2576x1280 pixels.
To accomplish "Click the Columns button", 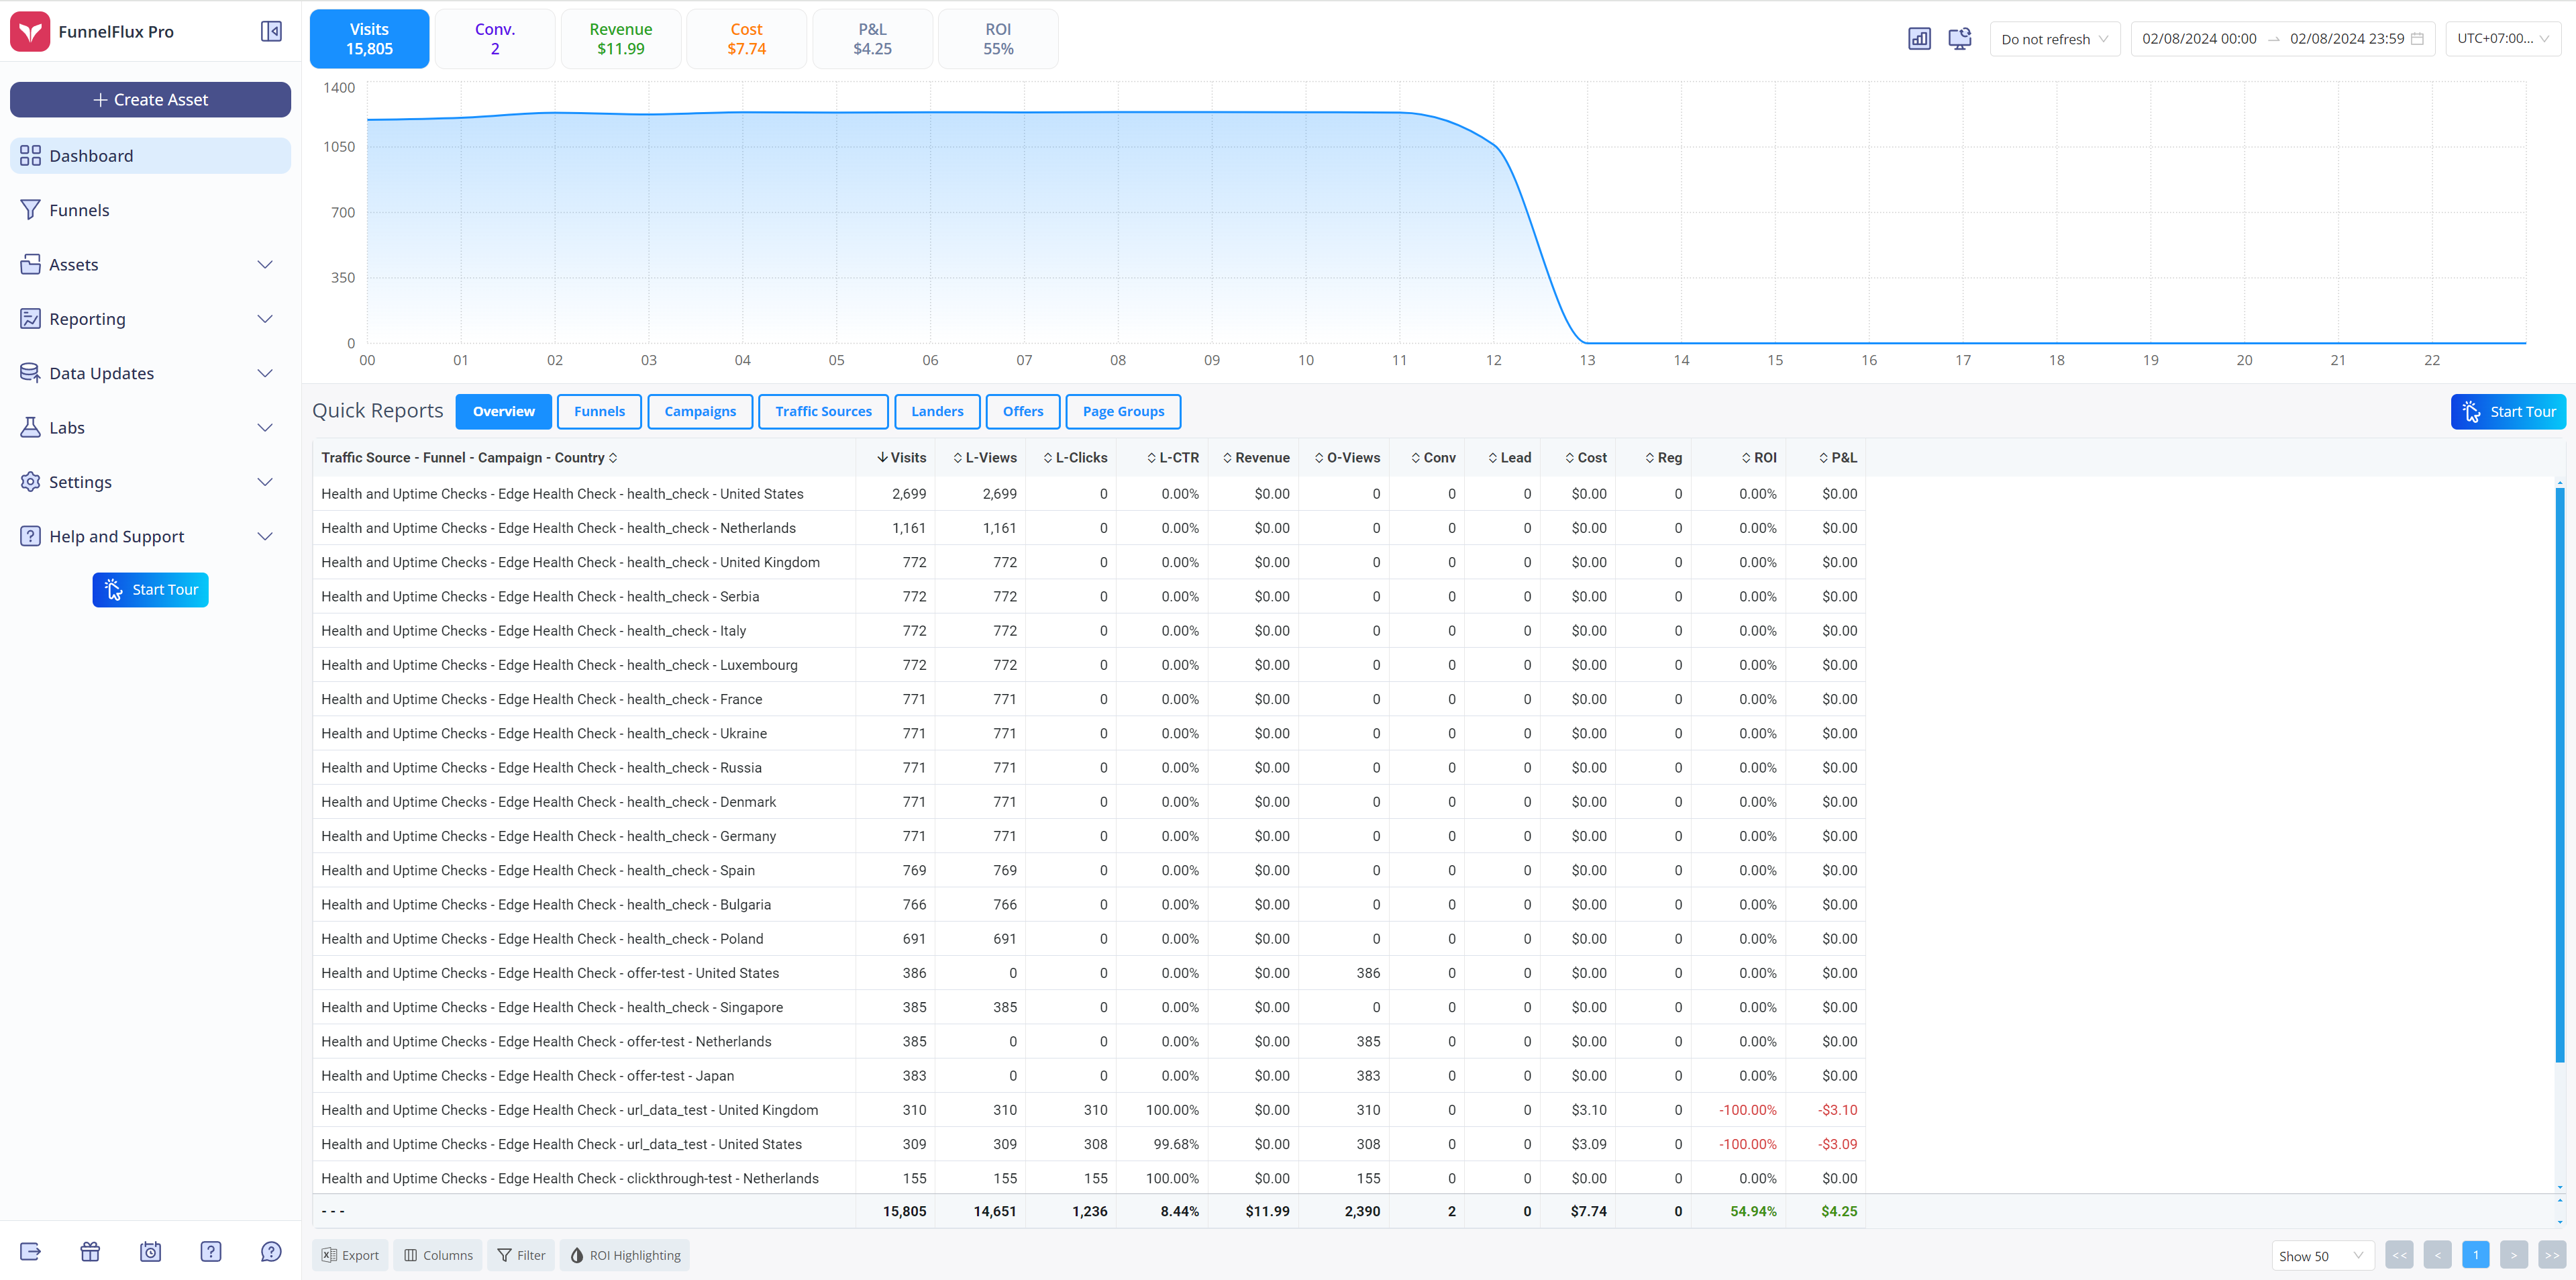I will (438, 1255).
